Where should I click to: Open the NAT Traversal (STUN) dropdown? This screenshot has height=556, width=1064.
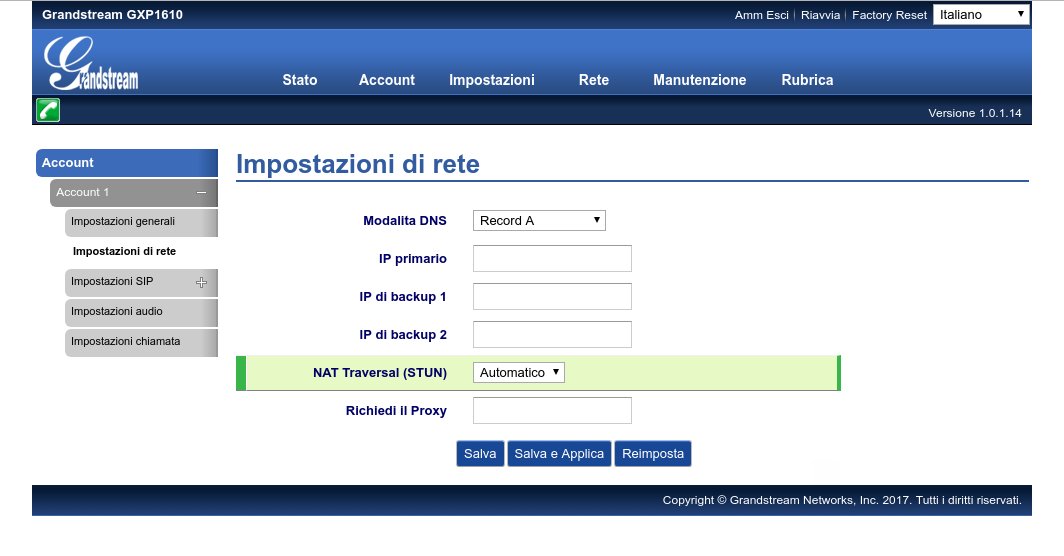(518, 373)
